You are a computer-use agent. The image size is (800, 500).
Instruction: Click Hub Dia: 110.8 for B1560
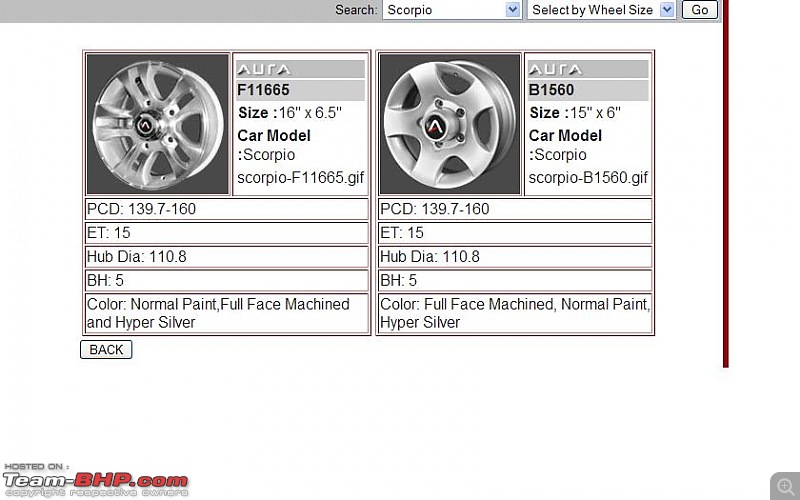515,257
